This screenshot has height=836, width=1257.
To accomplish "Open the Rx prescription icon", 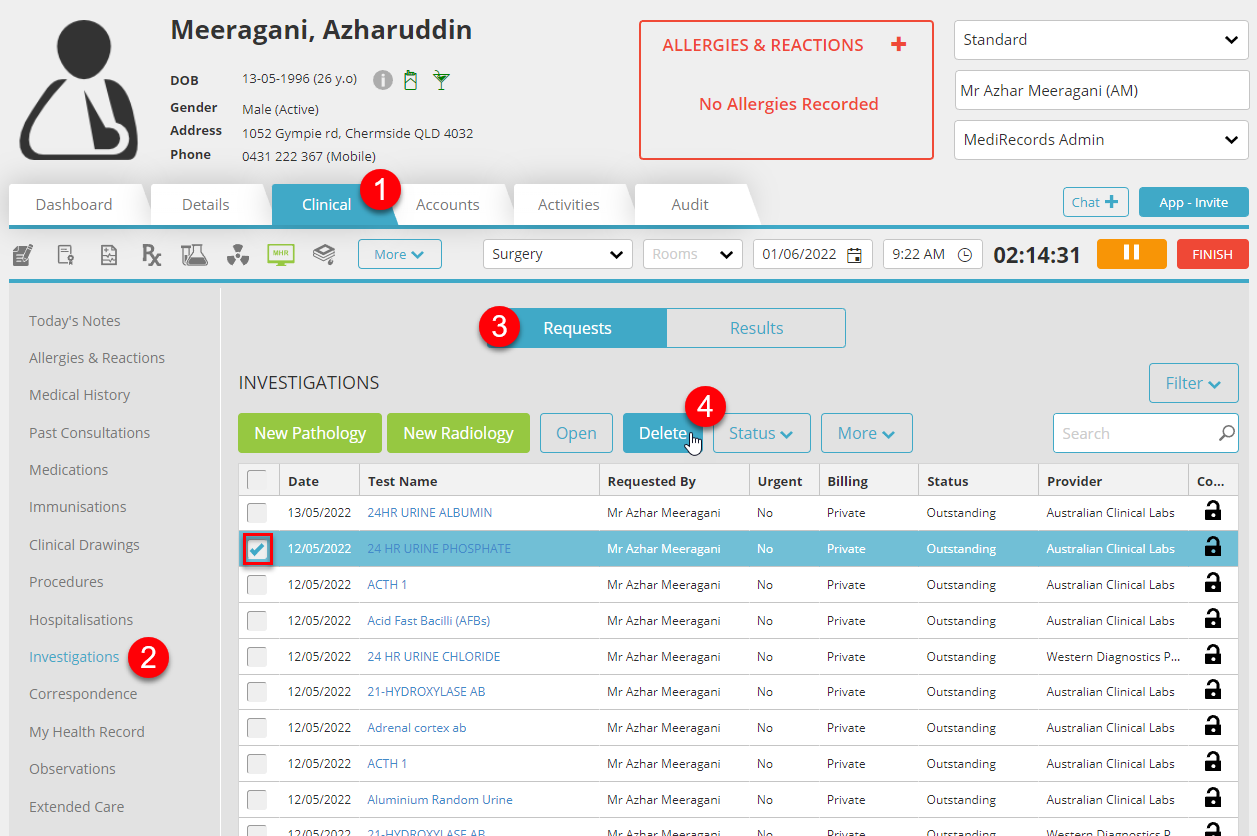I will point(151,255).
